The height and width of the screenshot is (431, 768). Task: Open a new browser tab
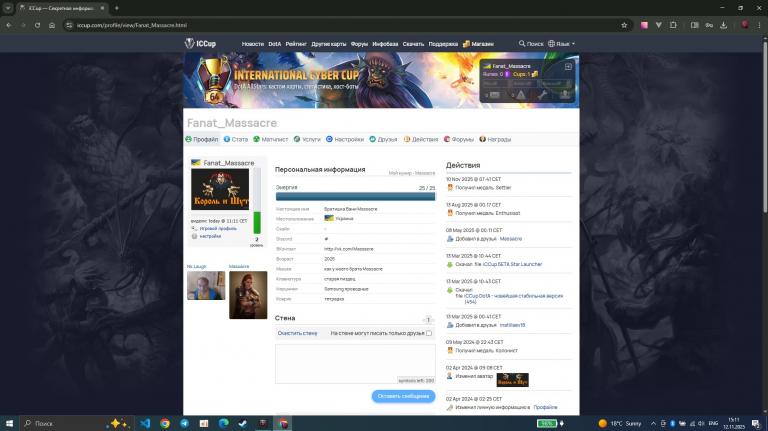[117, 8]
